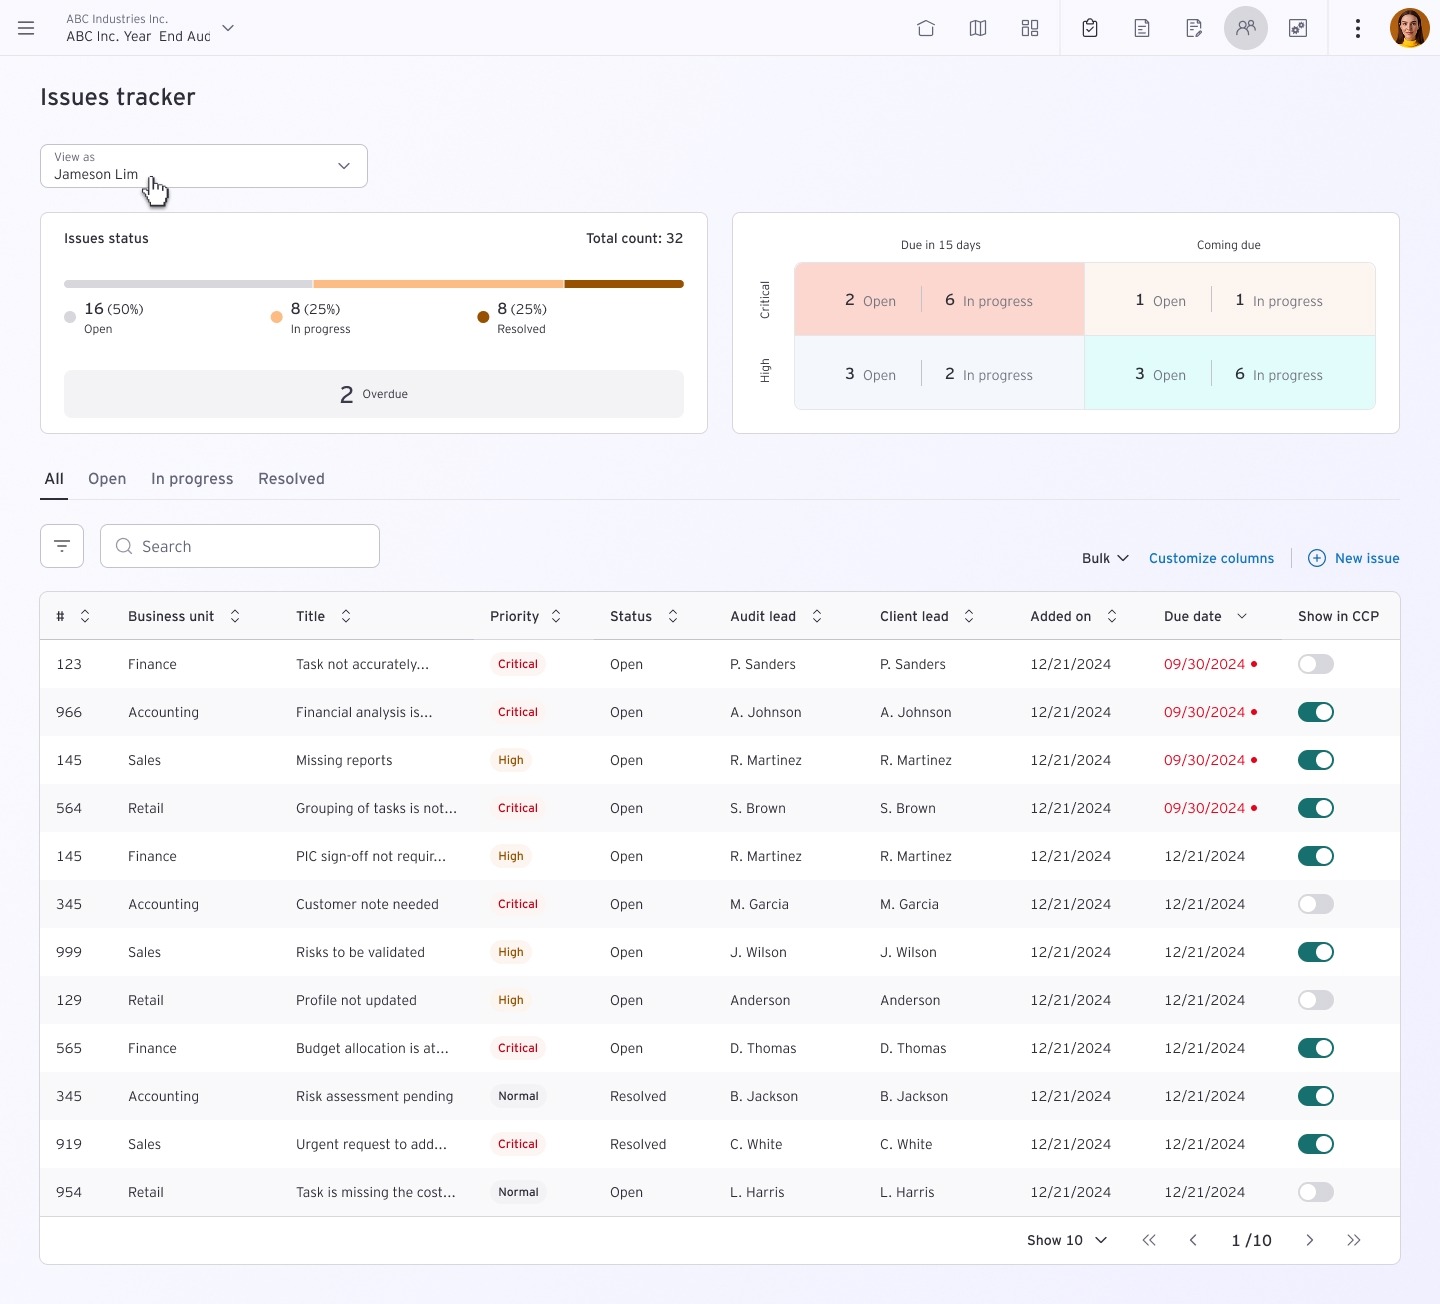Click the In progress segment of the status bar

pos(439,284)
